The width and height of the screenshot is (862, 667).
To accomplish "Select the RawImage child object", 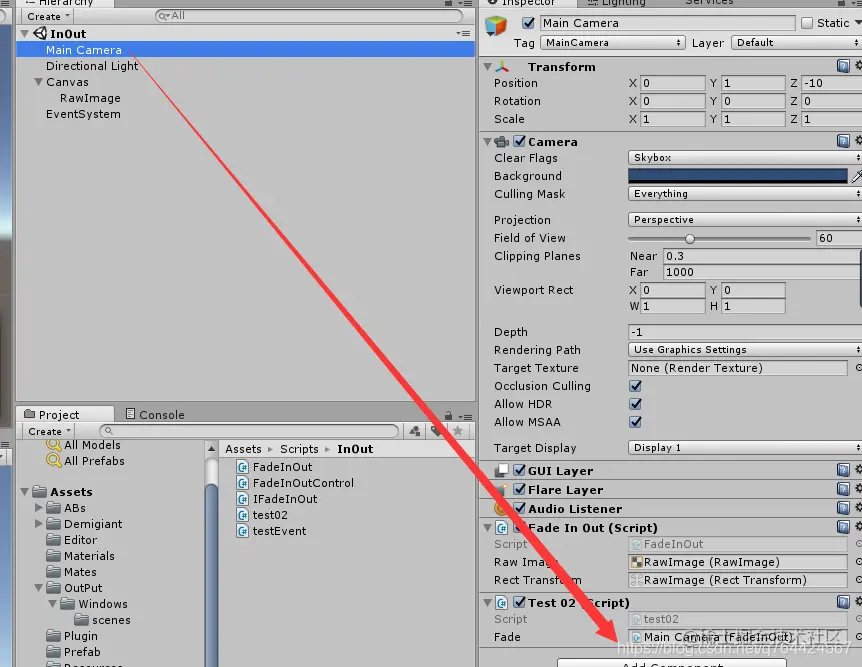I will click(90, 98).
